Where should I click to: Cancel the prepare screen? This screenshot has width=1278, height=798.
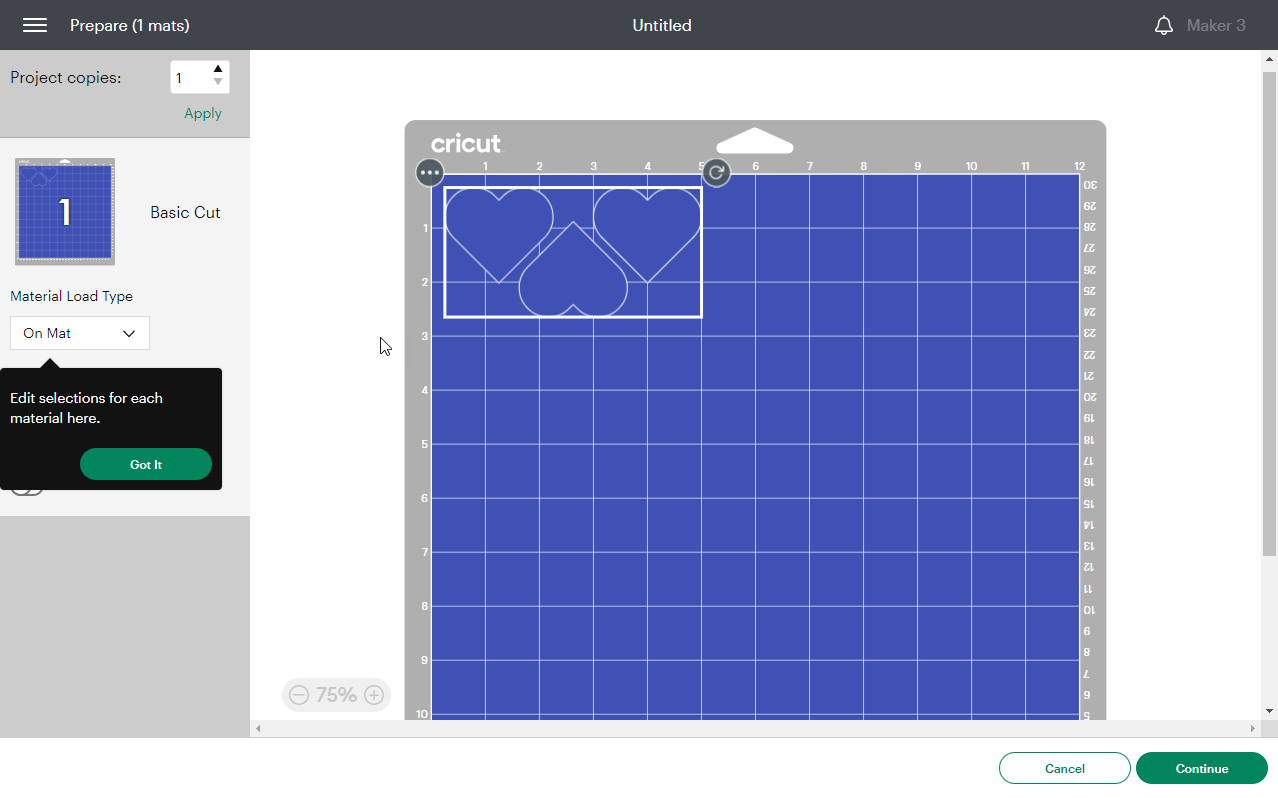[1064, 768]
